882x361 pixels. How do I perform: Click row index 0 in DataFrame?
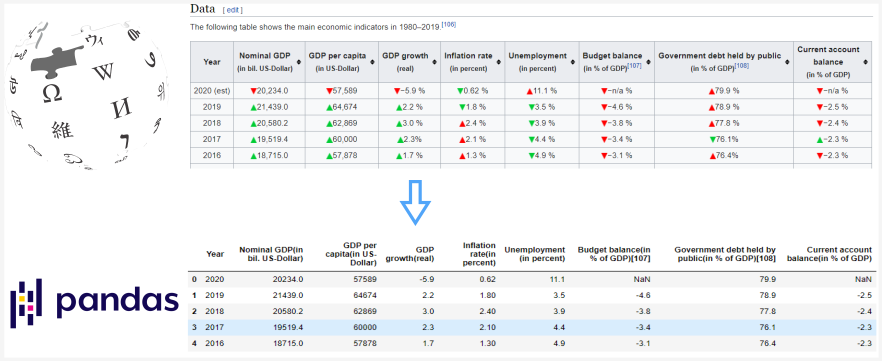click(194, 279)
